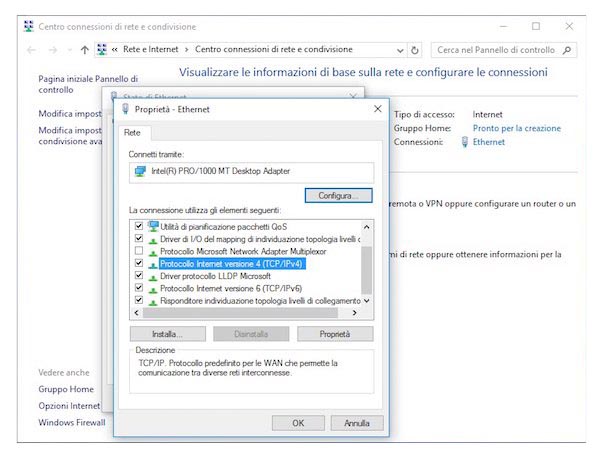
Task: Expand address bar history dropdown
Action: click(x=400, y=50)
